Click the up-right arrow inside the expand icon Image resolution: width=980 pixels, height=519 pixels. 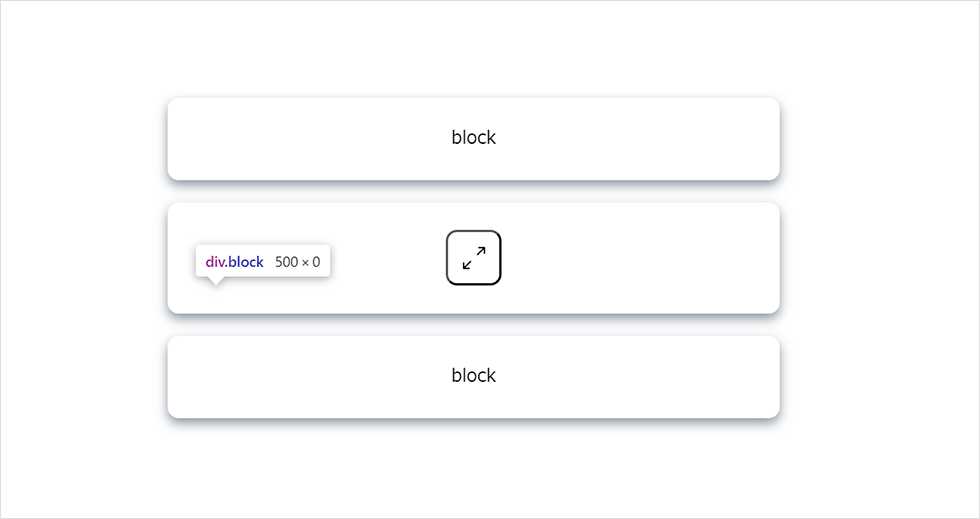point(481,251)
